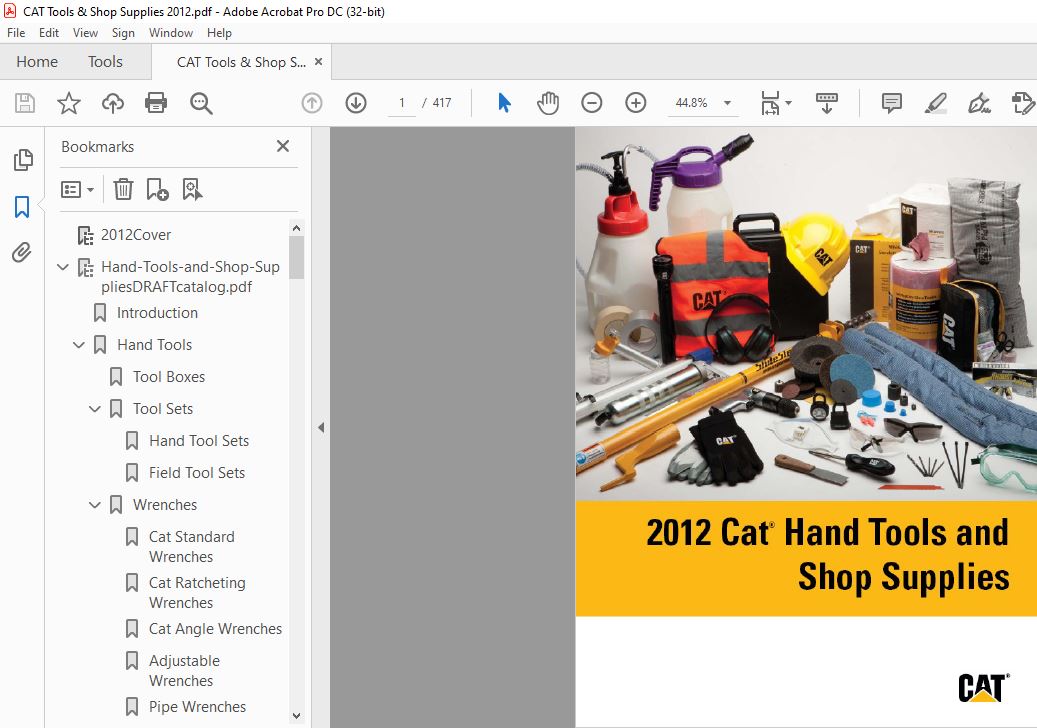Switch to the Tools tab

coord(105,61)
